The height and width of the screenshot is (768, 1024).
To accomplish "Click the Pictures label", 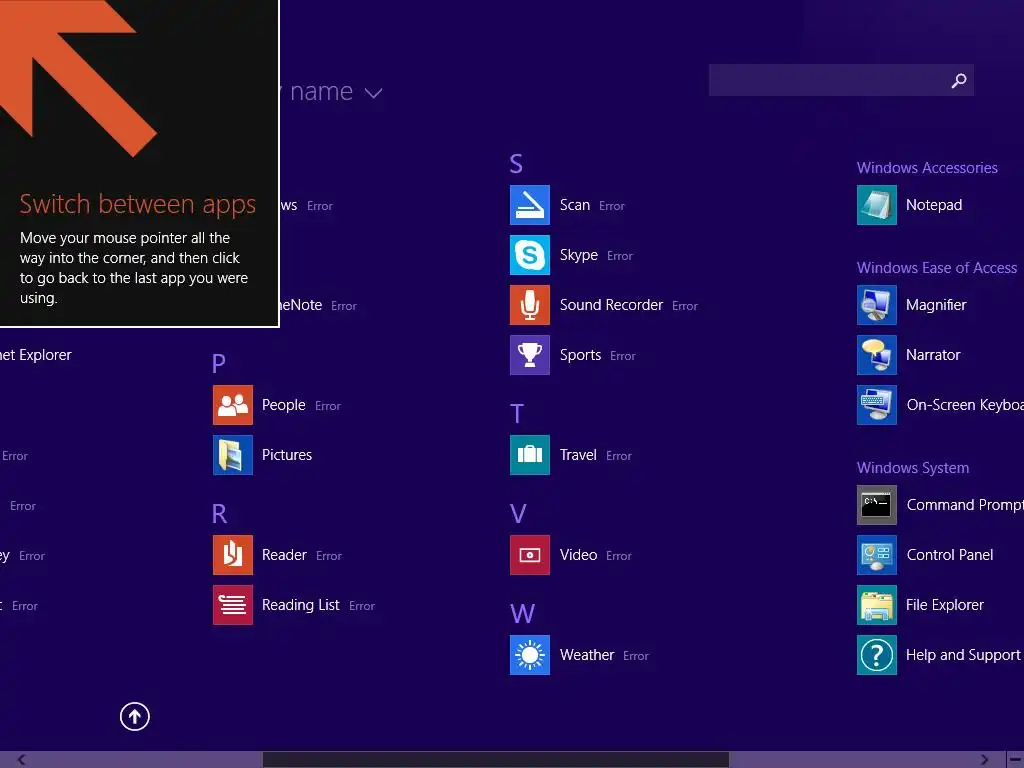I will 287,455.
